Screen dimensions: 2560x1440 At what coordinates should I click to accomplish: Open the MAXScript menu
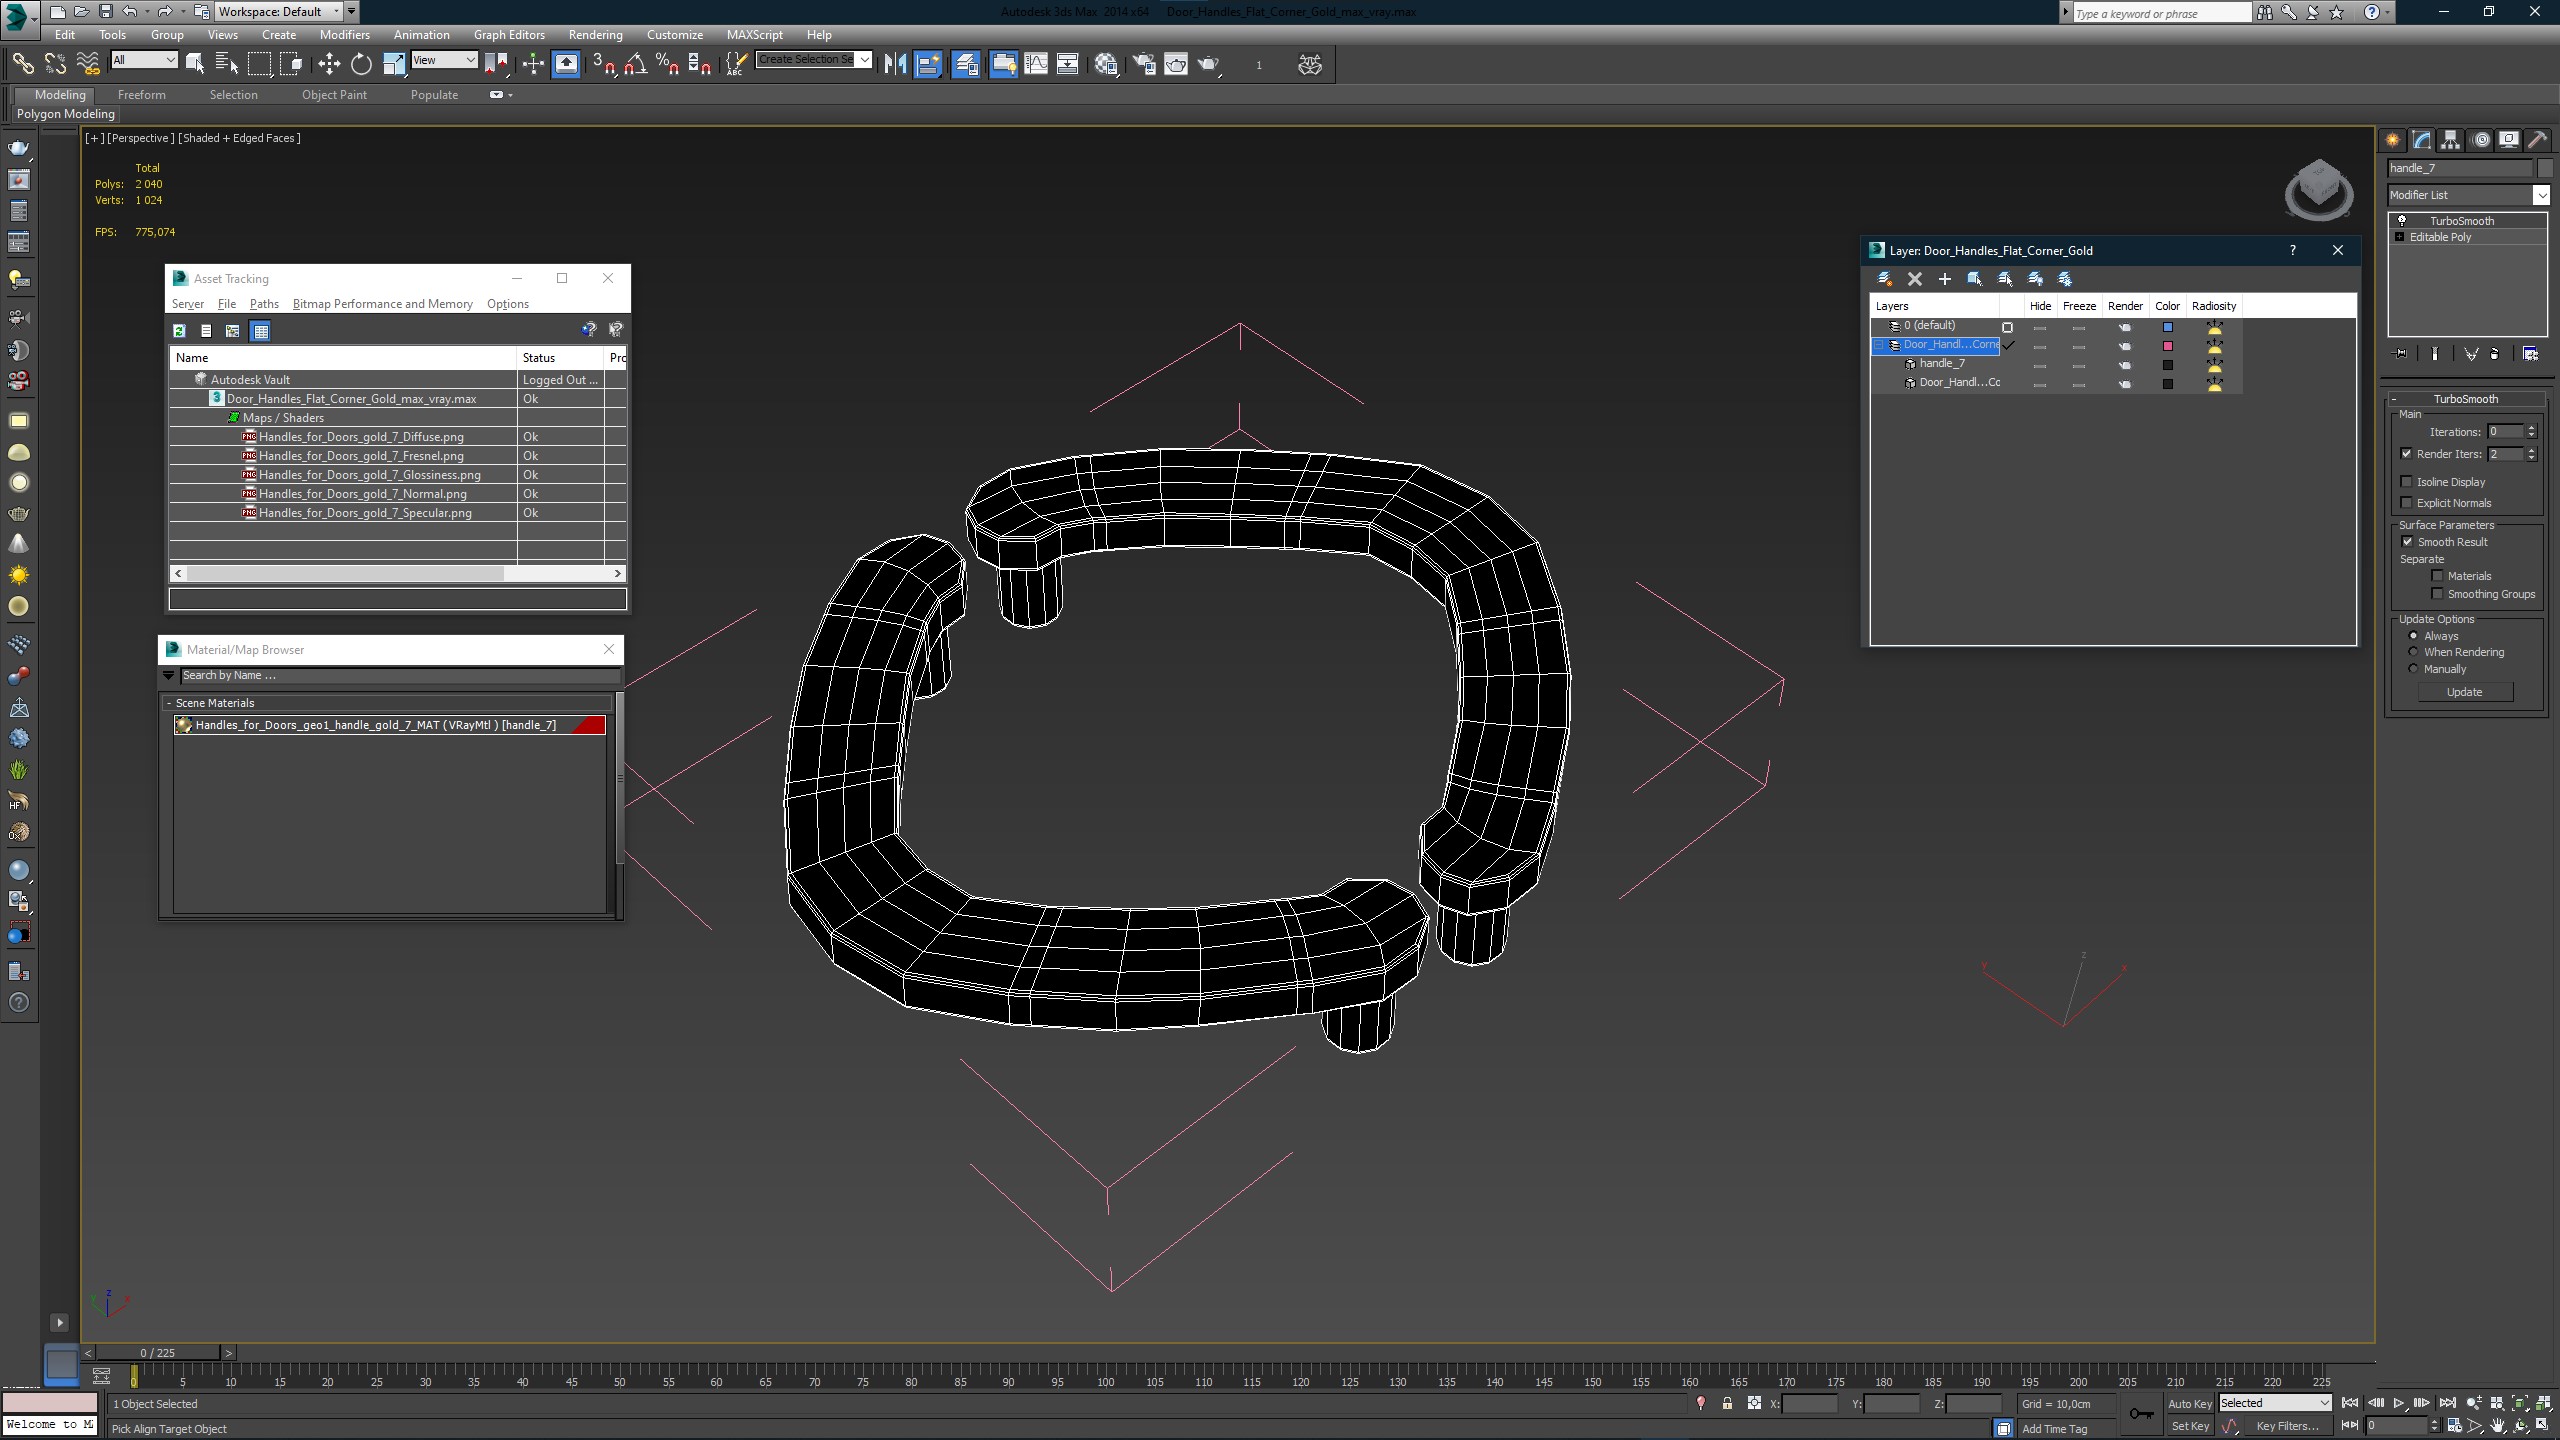pyautogui.click(x=754, y=35)
